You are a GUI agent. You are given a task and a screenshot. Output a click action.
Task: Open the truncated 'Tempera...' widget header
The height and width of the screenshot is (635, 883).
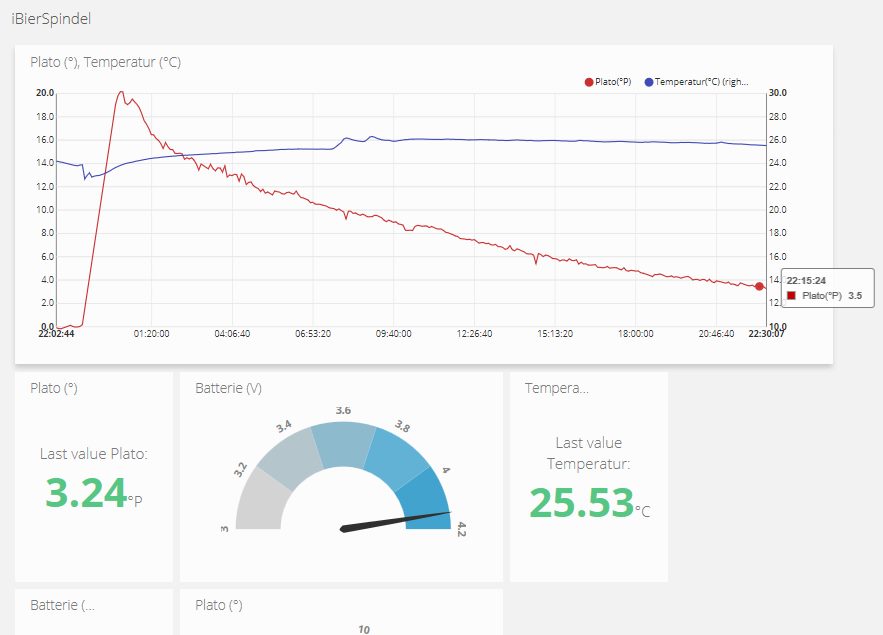pos(556,388)
